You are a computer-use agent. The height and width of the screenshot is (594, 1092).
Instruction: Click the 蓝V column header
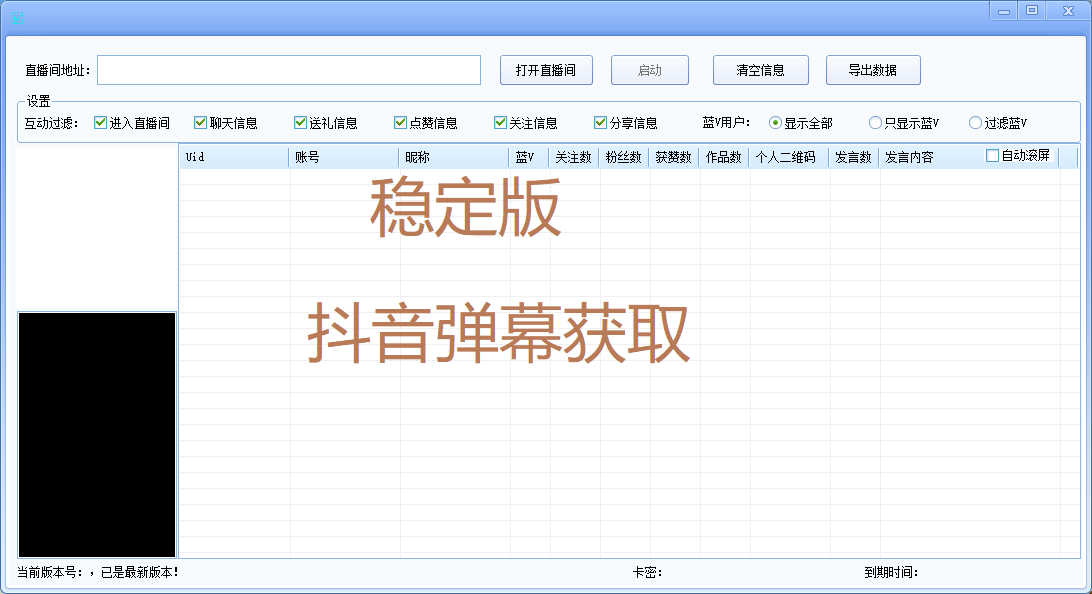tap(529, 157)
